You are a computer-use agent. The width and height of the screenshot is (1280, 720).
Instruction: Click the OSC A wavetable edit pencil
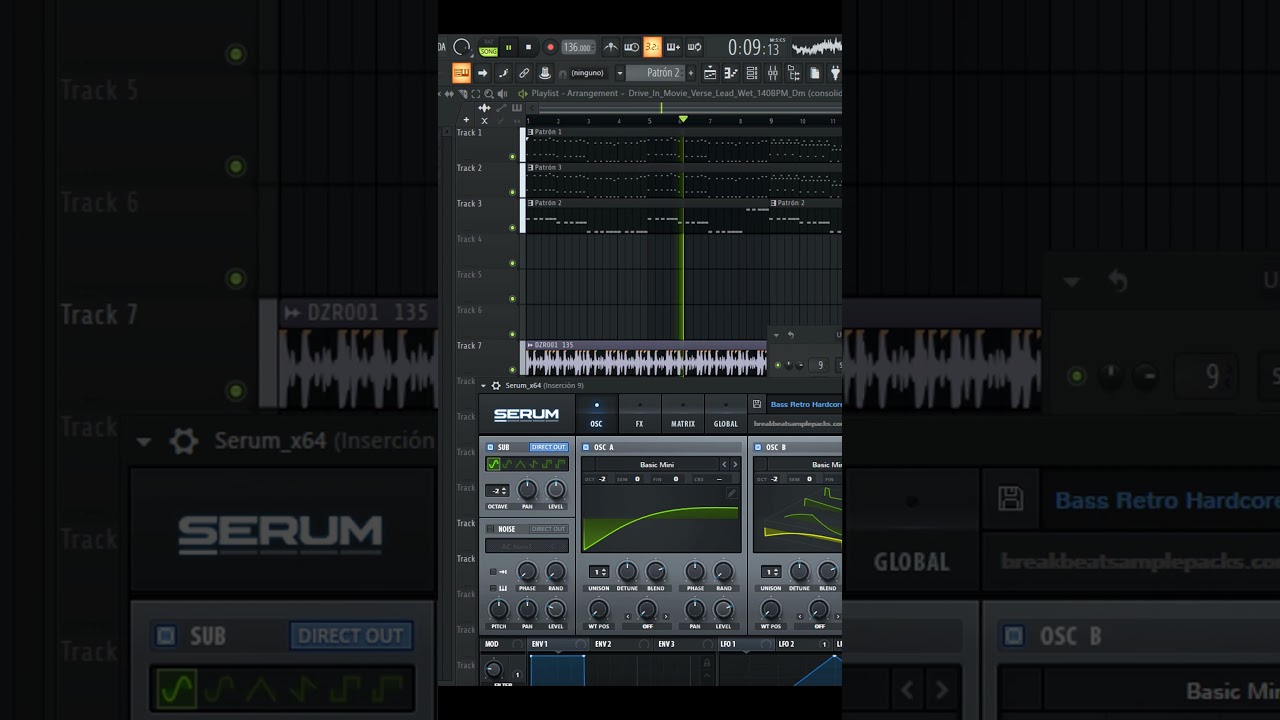(x=732, y=493)
